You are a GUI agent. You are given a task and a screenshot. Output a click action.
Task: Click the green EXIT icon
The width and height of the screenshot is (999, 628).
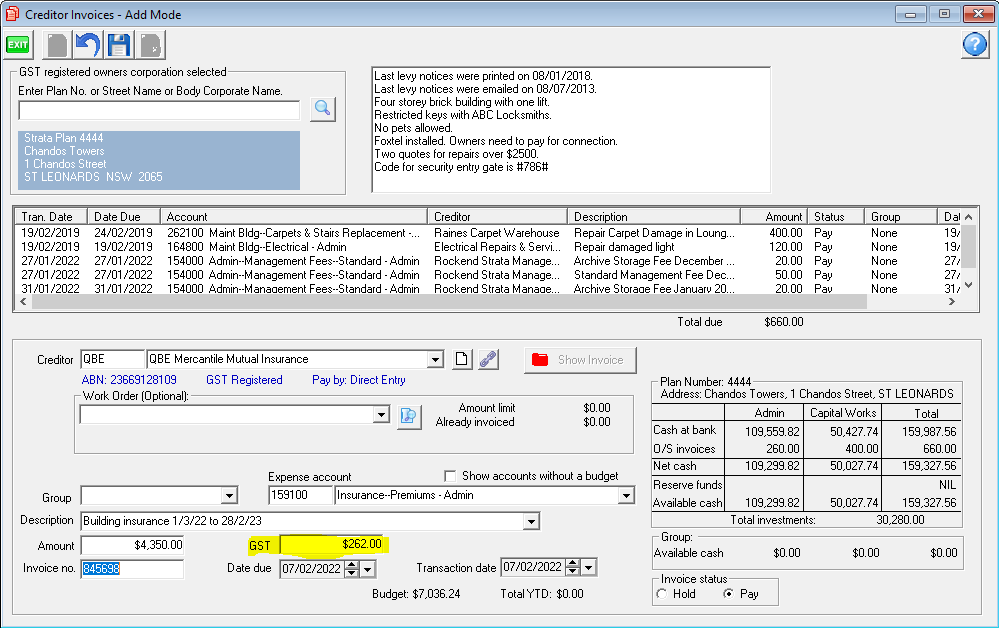coord(18,45)
